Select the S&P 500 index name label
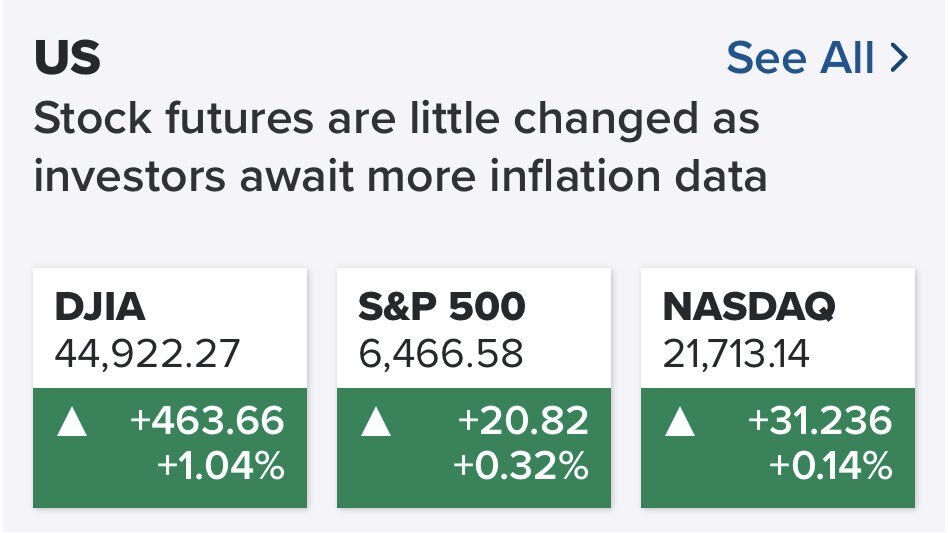The width and height of the screenshot is (948, 533). click(x=441, y=308)
